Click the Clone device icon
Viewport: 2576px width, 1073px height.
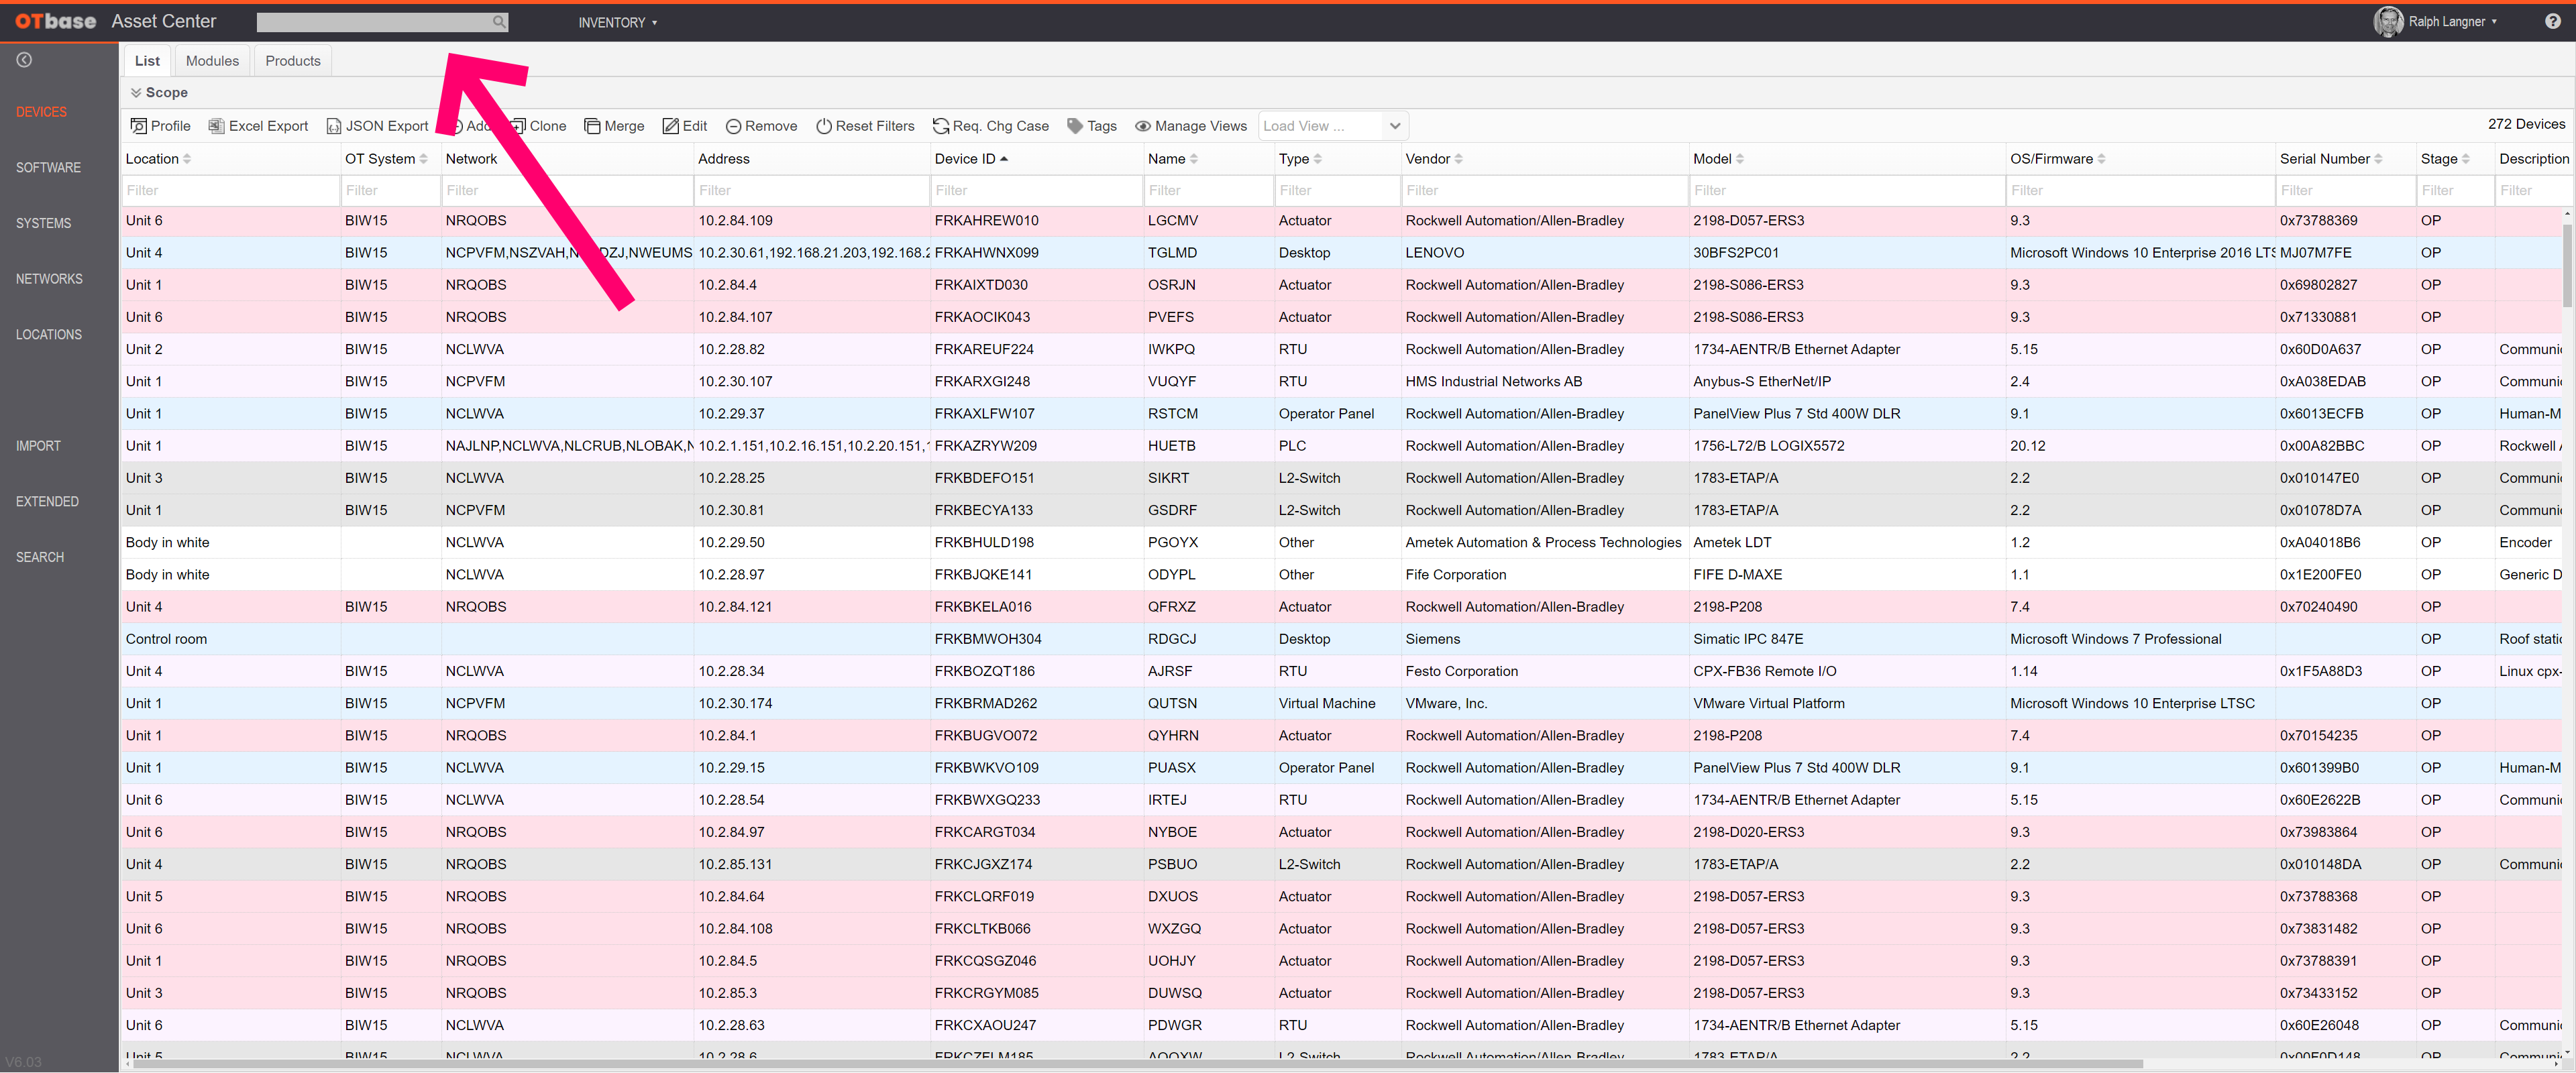518,126
